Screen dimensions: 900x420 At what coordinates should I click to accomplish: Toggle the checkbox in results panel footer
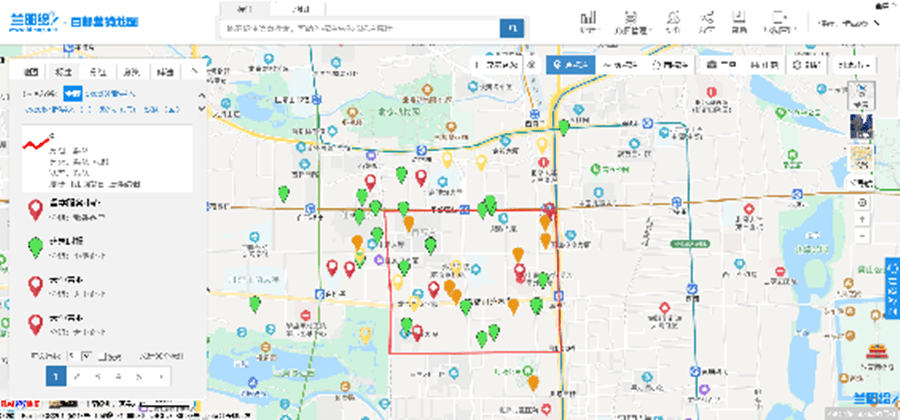(x=102, y=356)
